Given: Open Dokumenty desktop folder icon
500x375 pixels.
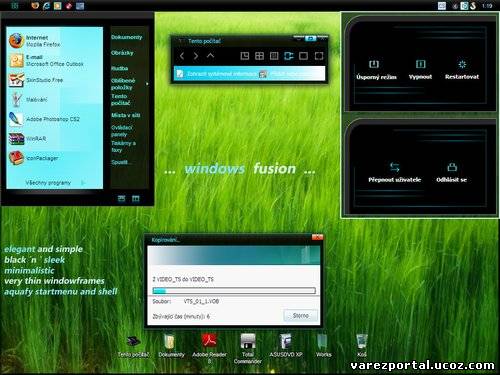Looking at the screenshot, I should coord(171,346).
